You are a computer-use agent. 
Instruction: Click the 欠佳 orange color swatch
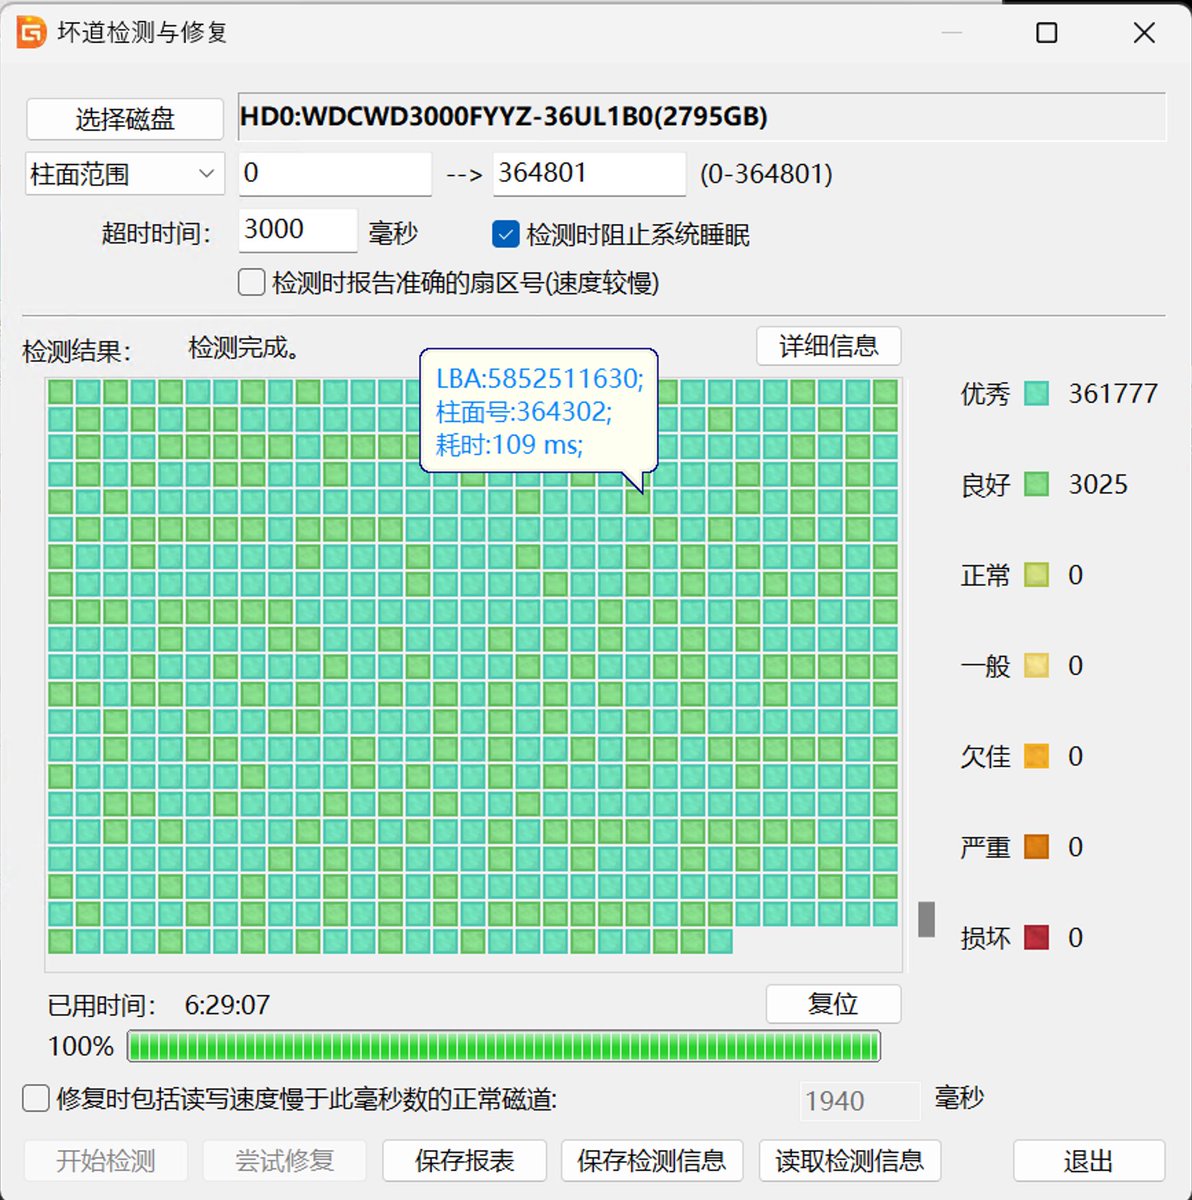click(x=1037, y=756)
